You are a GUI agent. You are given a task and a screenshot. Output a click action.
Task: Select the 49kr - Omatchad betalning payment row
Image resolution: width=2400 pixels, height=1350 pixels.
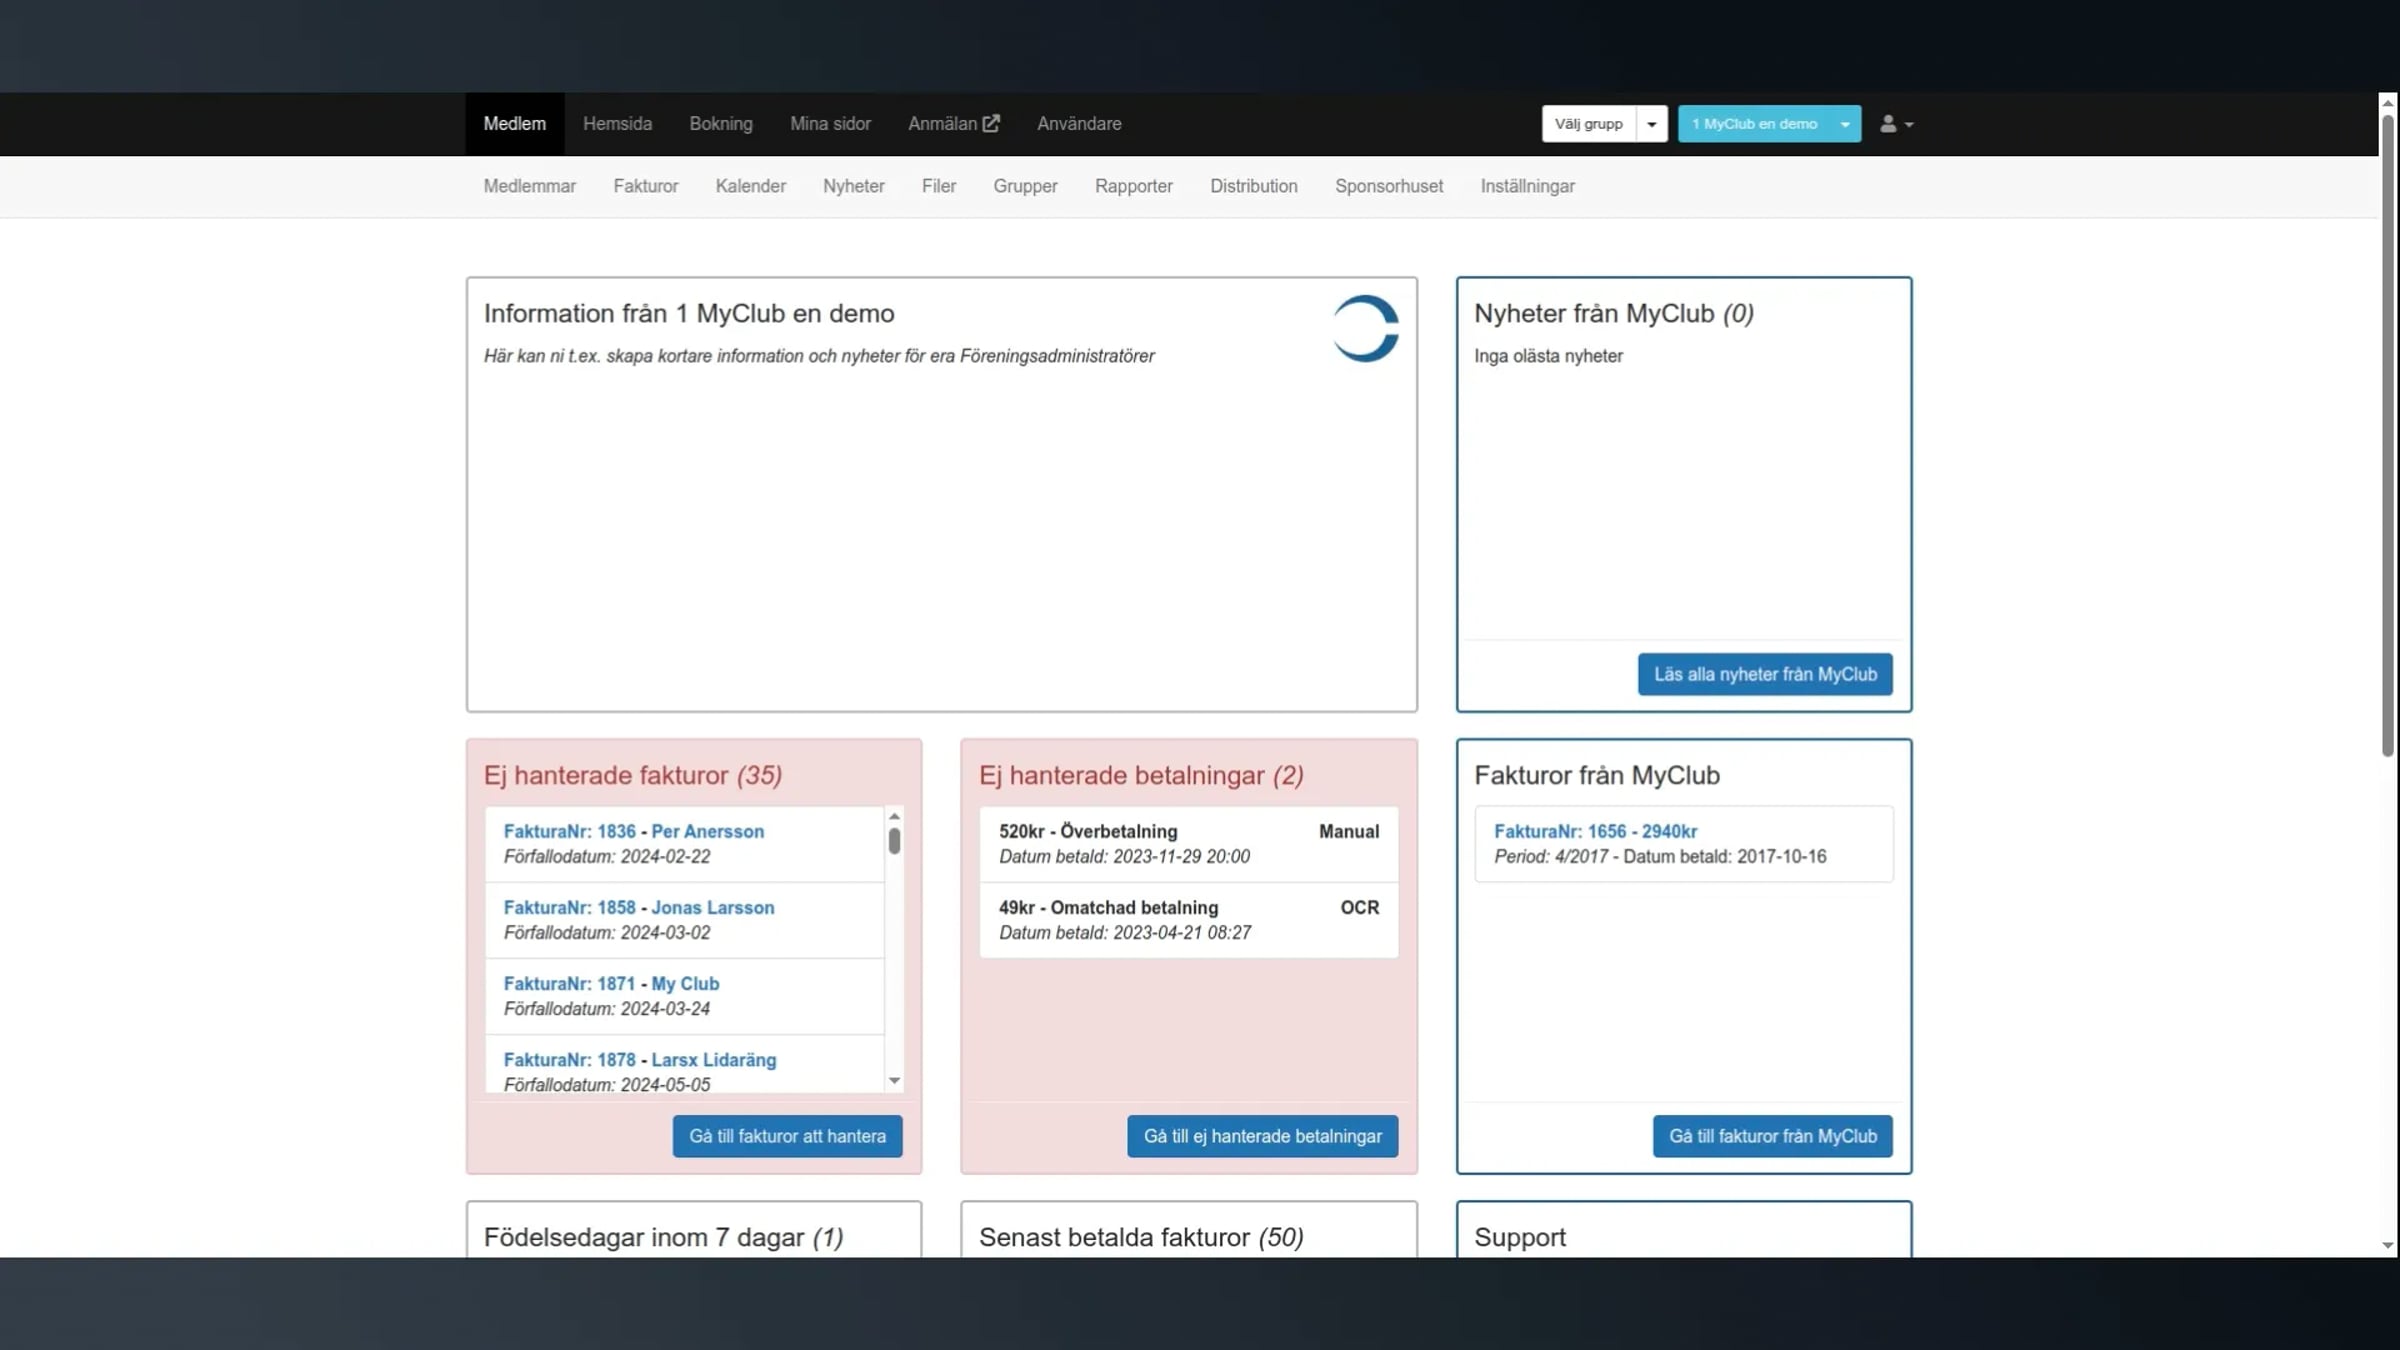pos(1189,920)
